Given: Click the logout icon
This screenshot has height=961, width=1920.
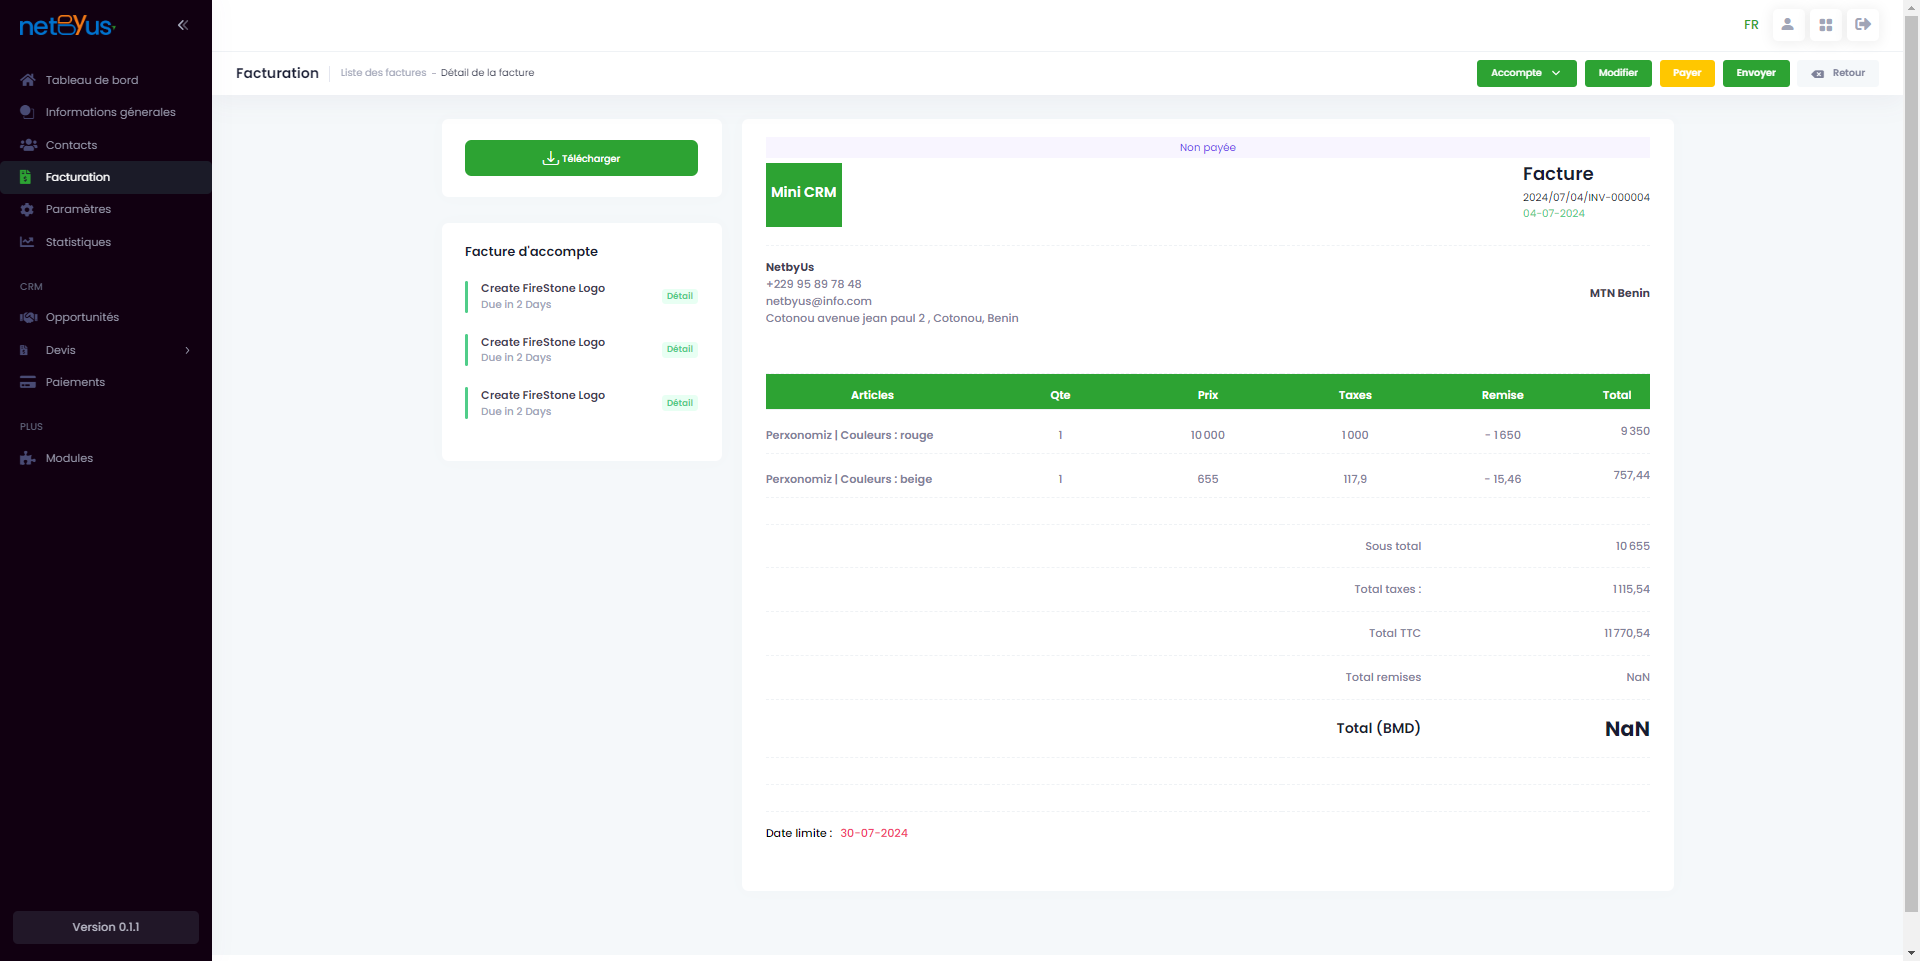Looking at the screenshot, I should [1862, 25].
